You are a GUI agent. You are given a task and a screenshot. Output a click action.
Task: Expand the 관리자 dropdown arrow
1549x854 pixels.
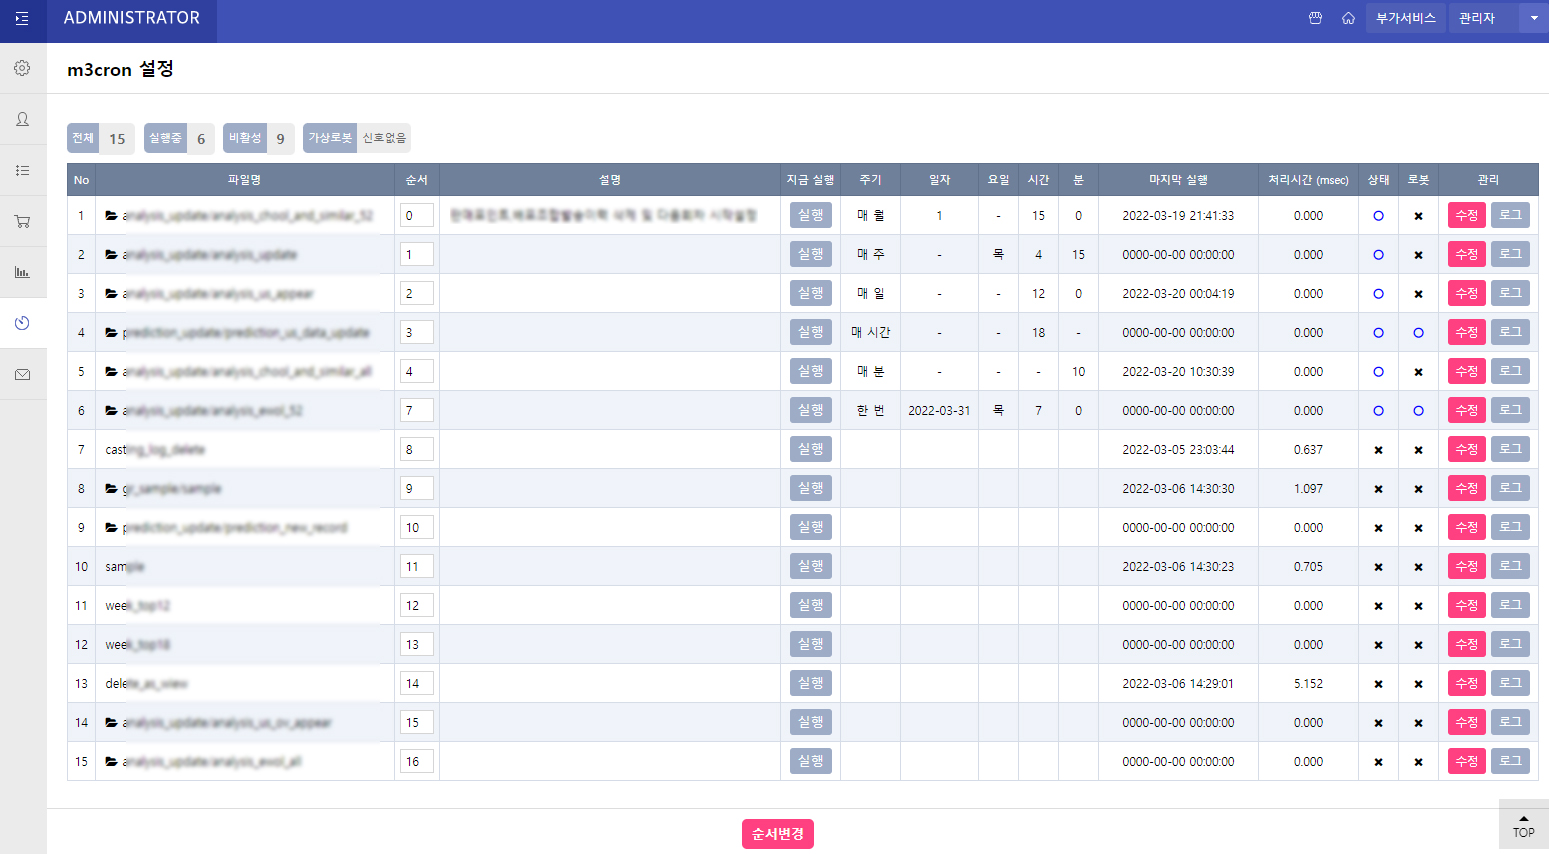1533,18
